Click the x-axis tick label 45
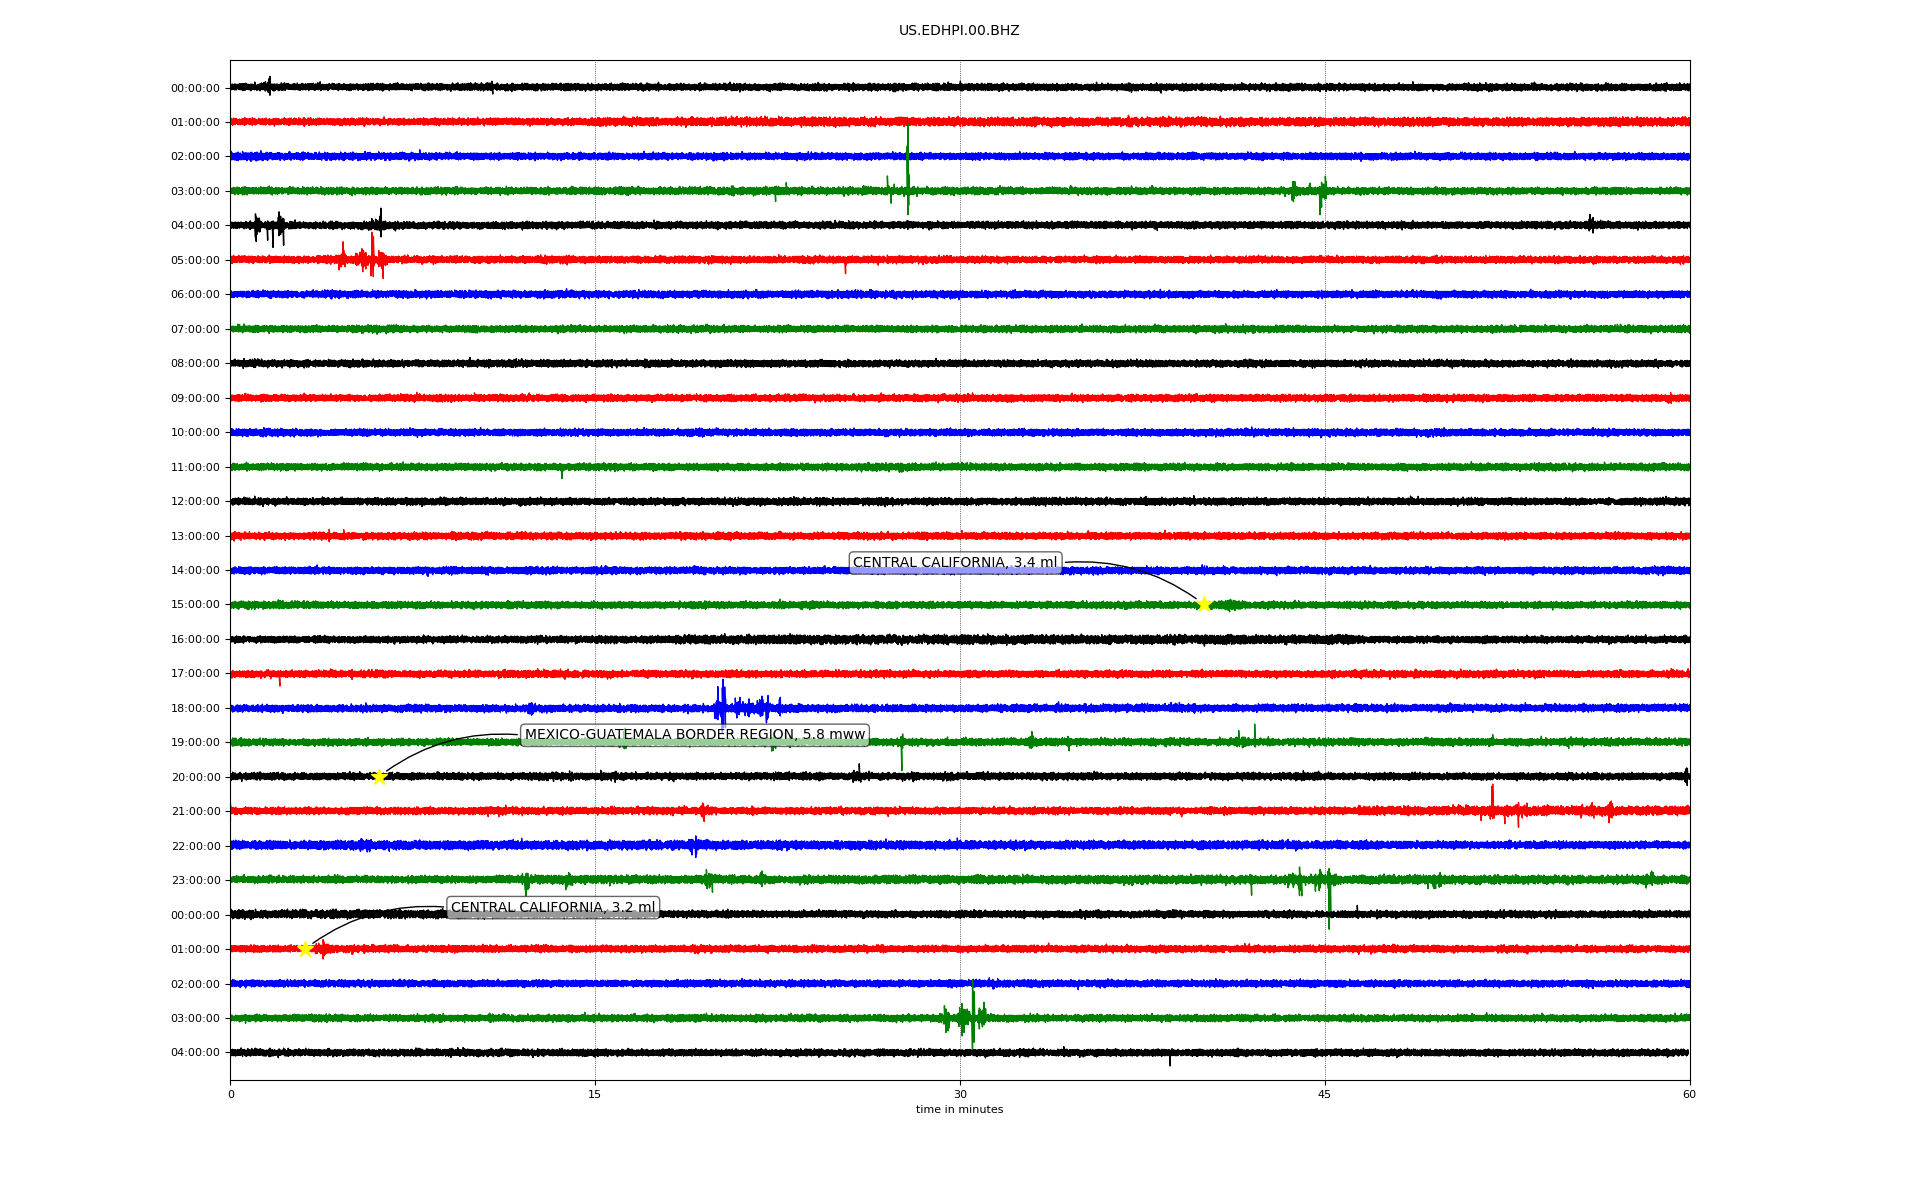The width and height of the screenshot is (1920, 1200). [1324, 1094]
